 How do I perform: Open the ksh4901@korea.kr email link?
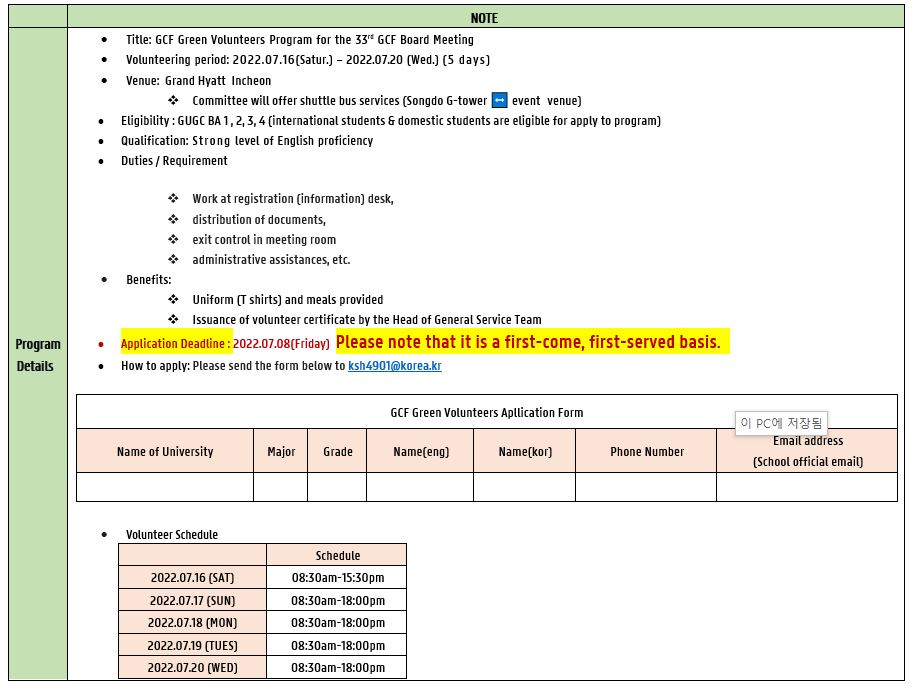395,366
